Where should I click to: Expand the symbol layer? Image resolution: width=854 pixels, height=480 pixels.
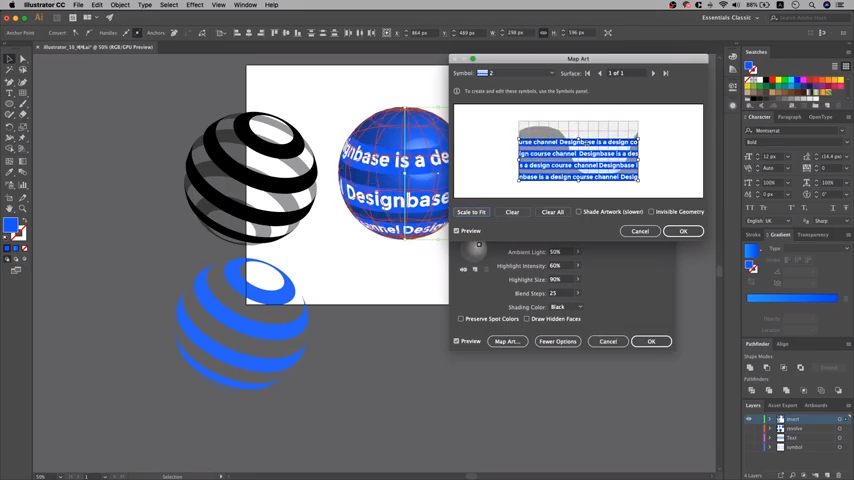(770, 447)
